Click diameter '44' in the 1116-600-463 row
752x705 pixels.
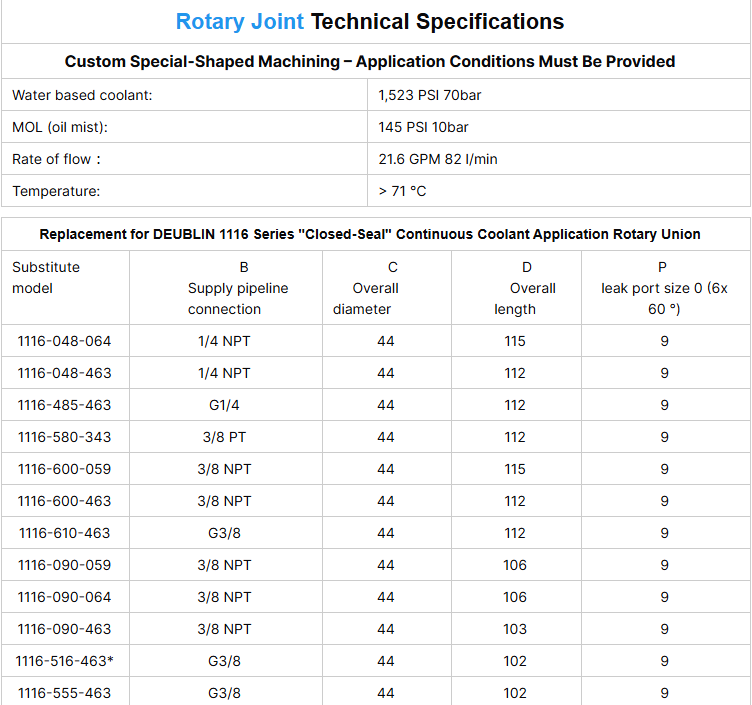click(386, 501)
